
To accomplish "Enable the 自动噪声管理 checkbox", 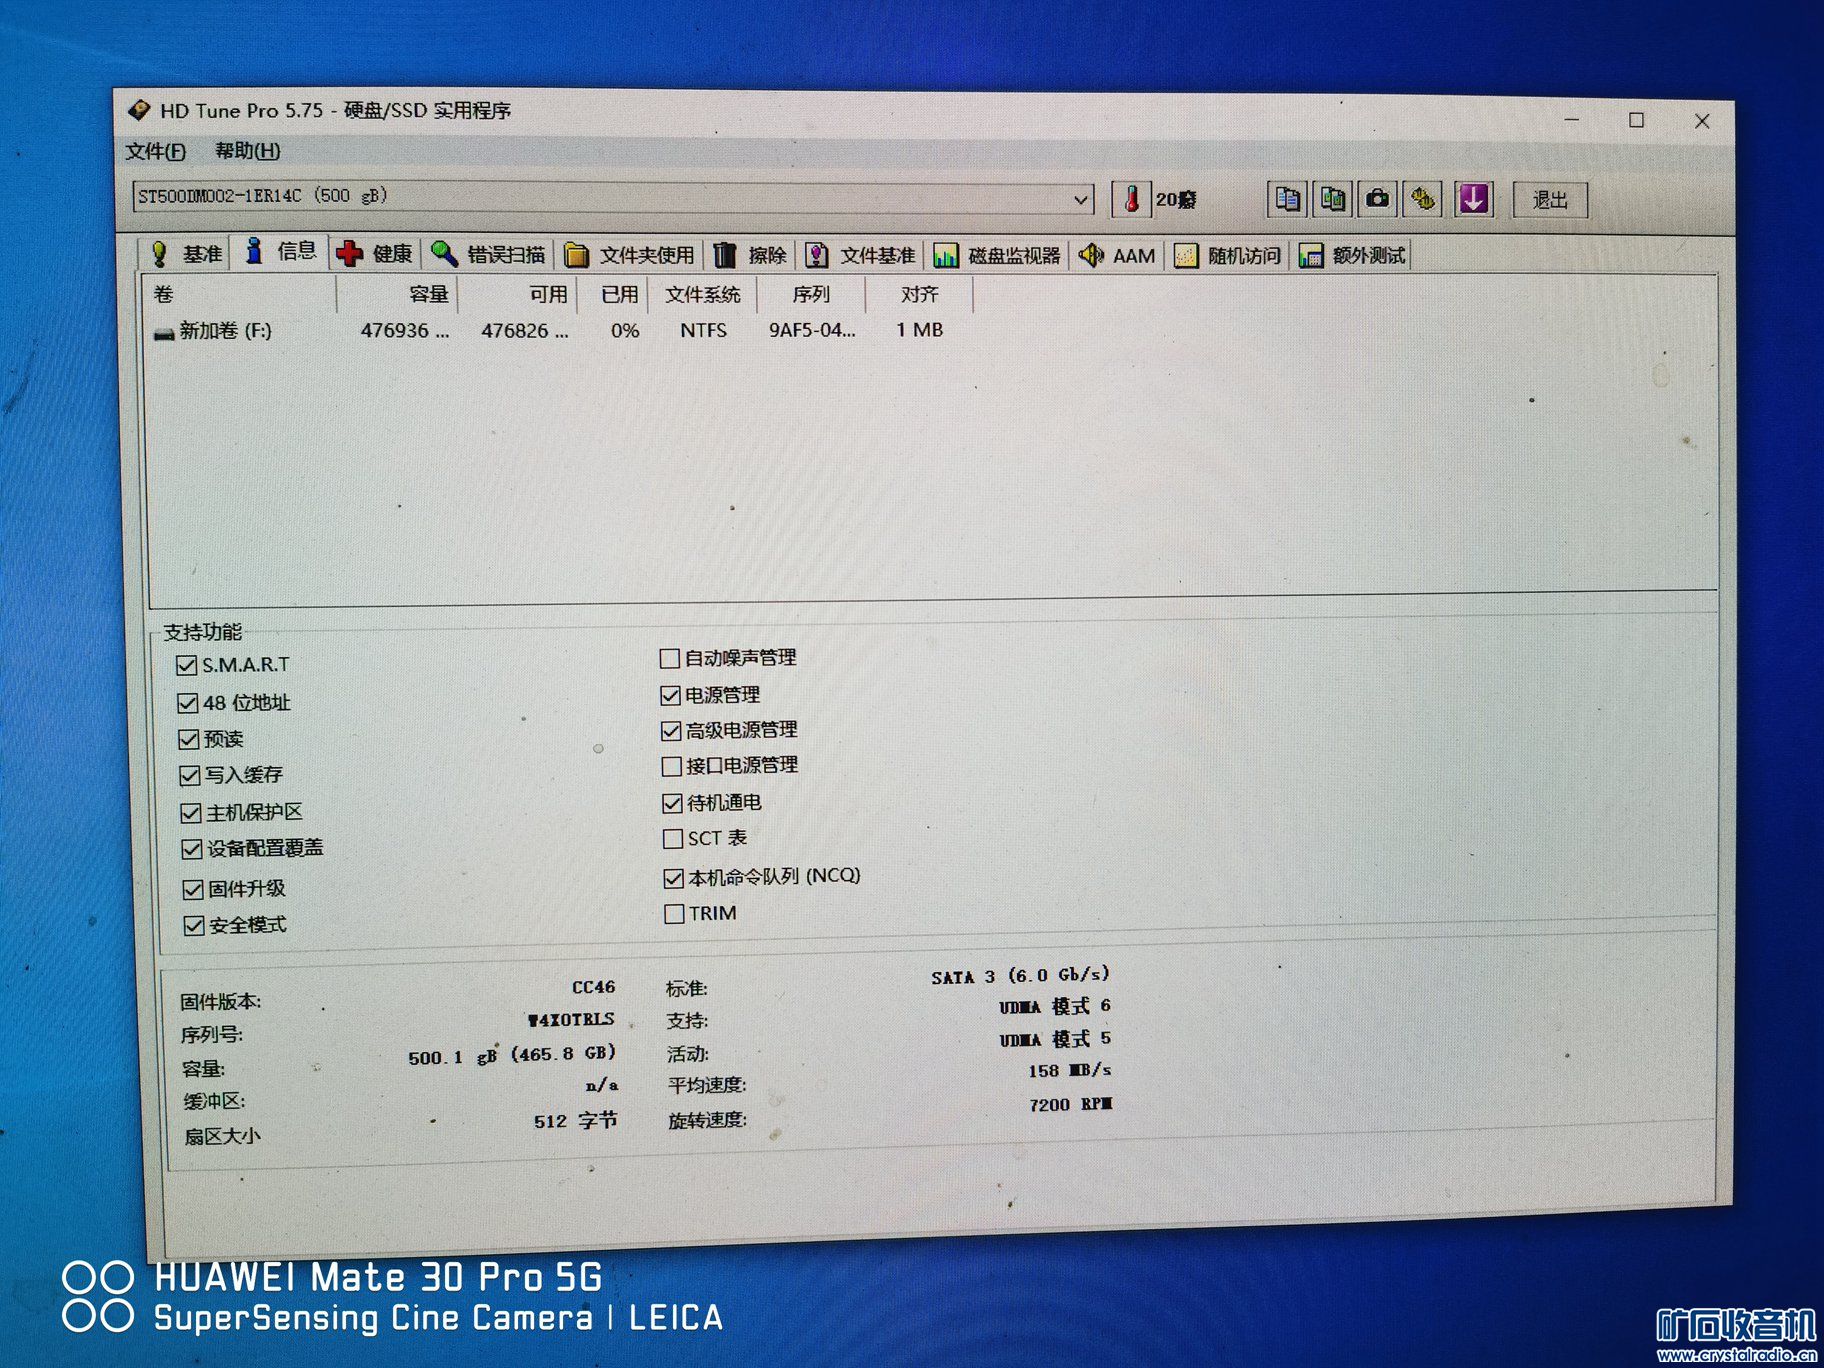I will pyautogui.click(x=670, y=658).
